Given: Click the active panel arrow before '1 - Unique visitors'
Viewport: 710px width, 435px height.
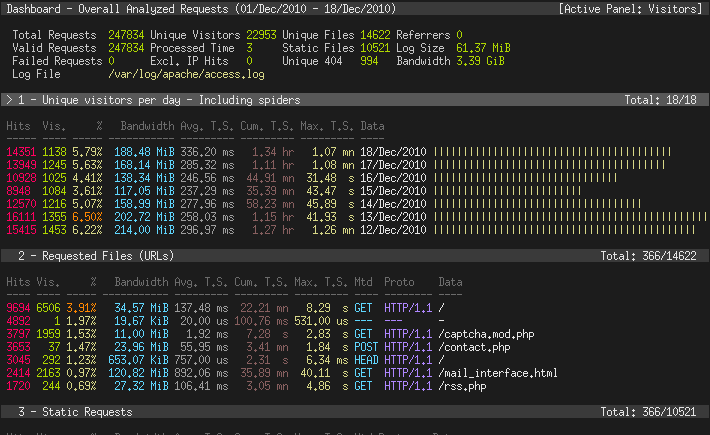Looking at the screenshot, I should pos(10,100).
